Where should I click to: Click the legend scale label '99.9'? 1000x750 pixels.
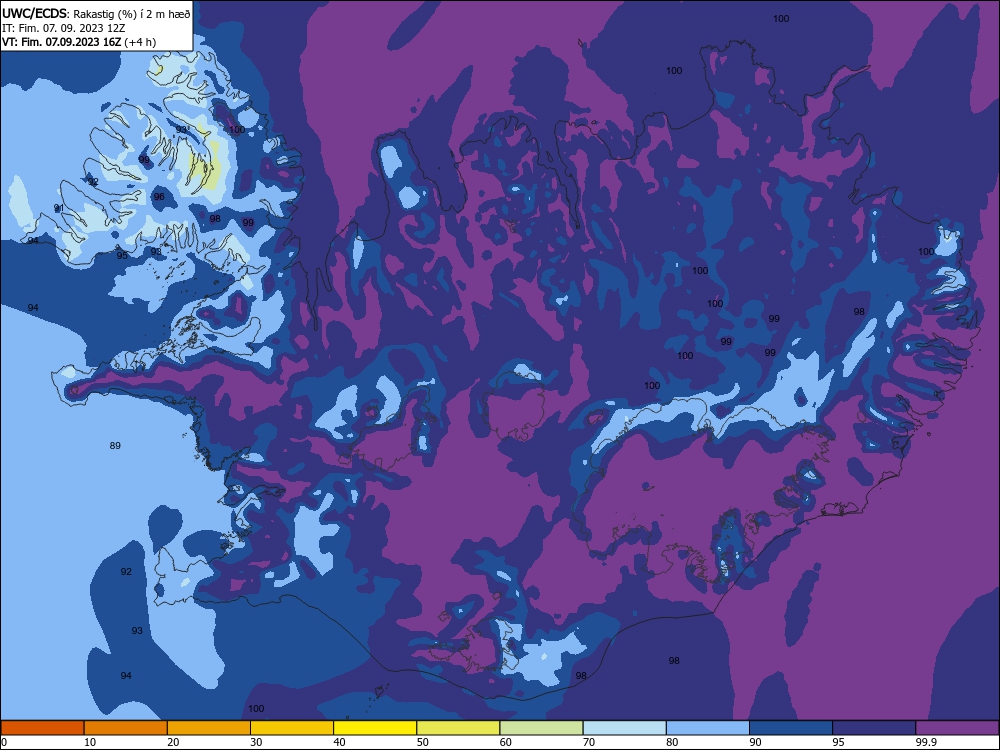925,742
